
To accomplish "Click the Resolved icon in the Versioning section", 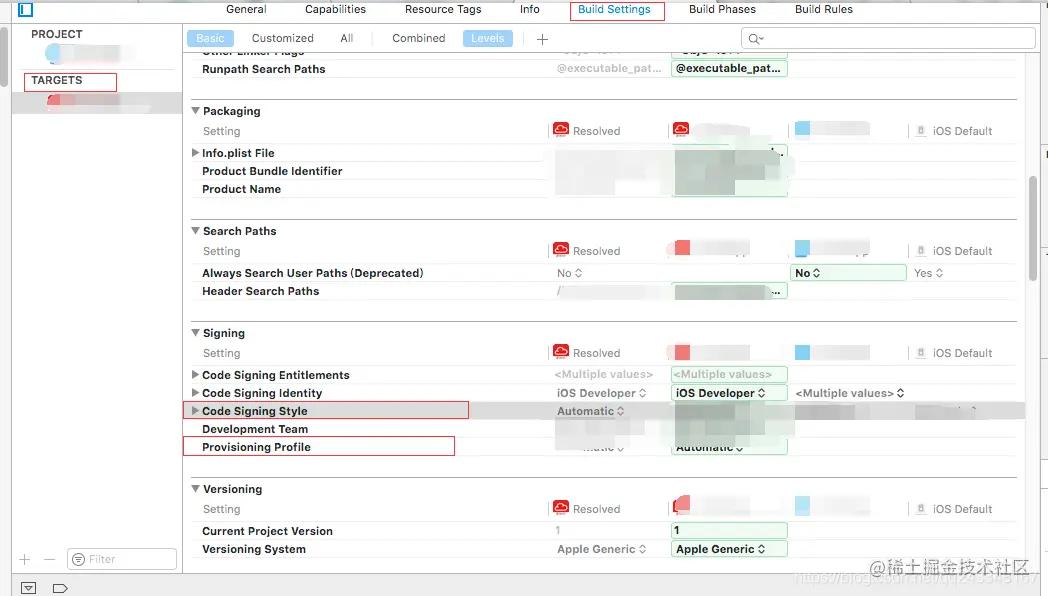I will [x=561, y=508].
